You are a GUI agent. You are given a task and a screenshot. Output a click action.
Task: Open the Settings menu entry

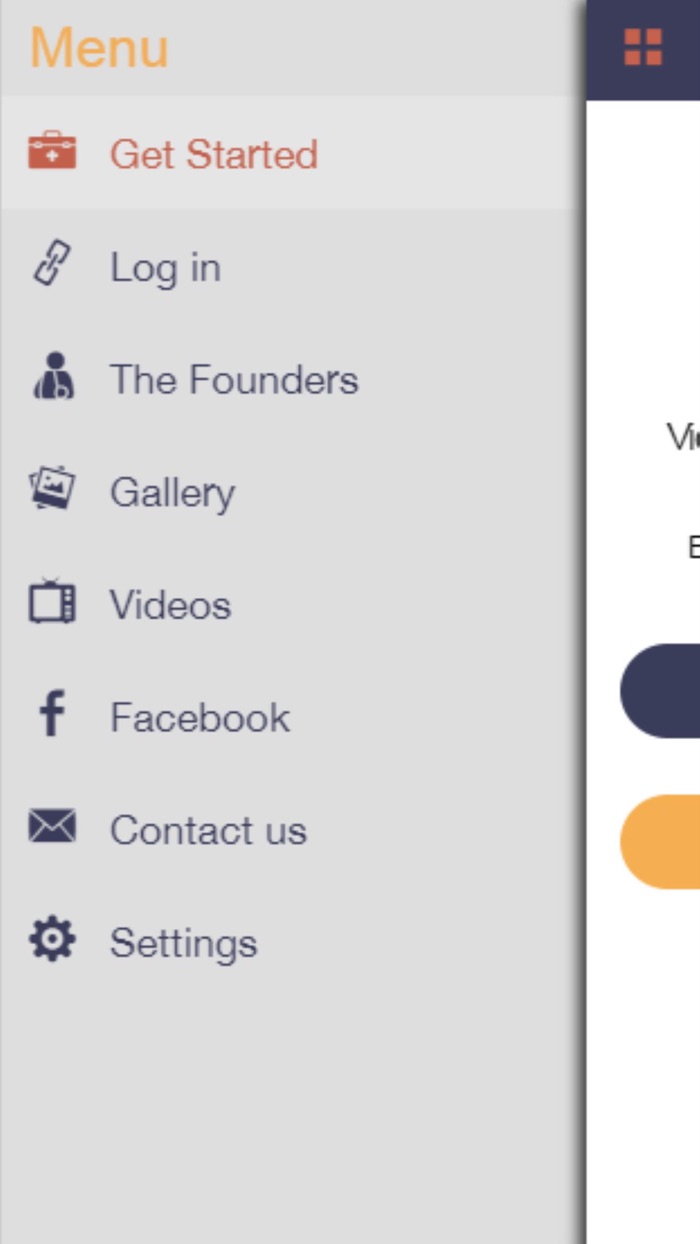point(183,943)
